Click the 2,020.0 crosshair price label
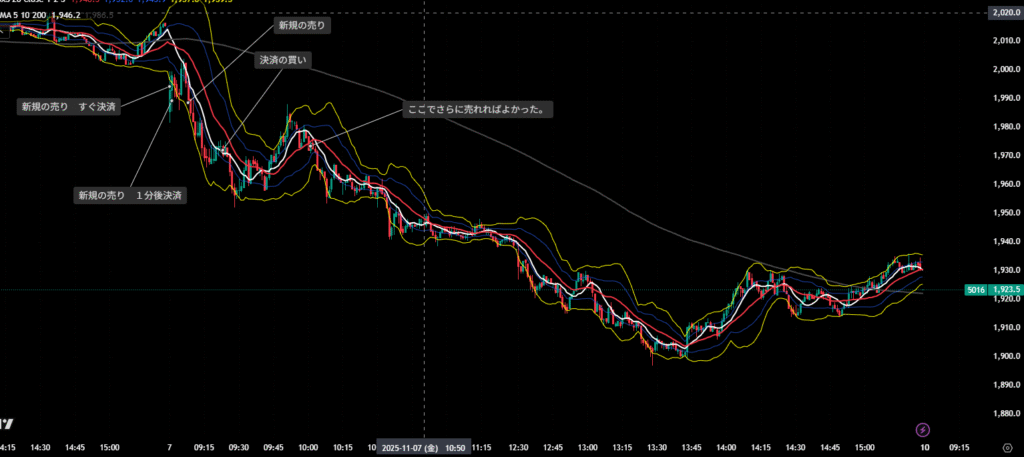The height and width of the screenshot is (457, 1024). pos(1004,12)
